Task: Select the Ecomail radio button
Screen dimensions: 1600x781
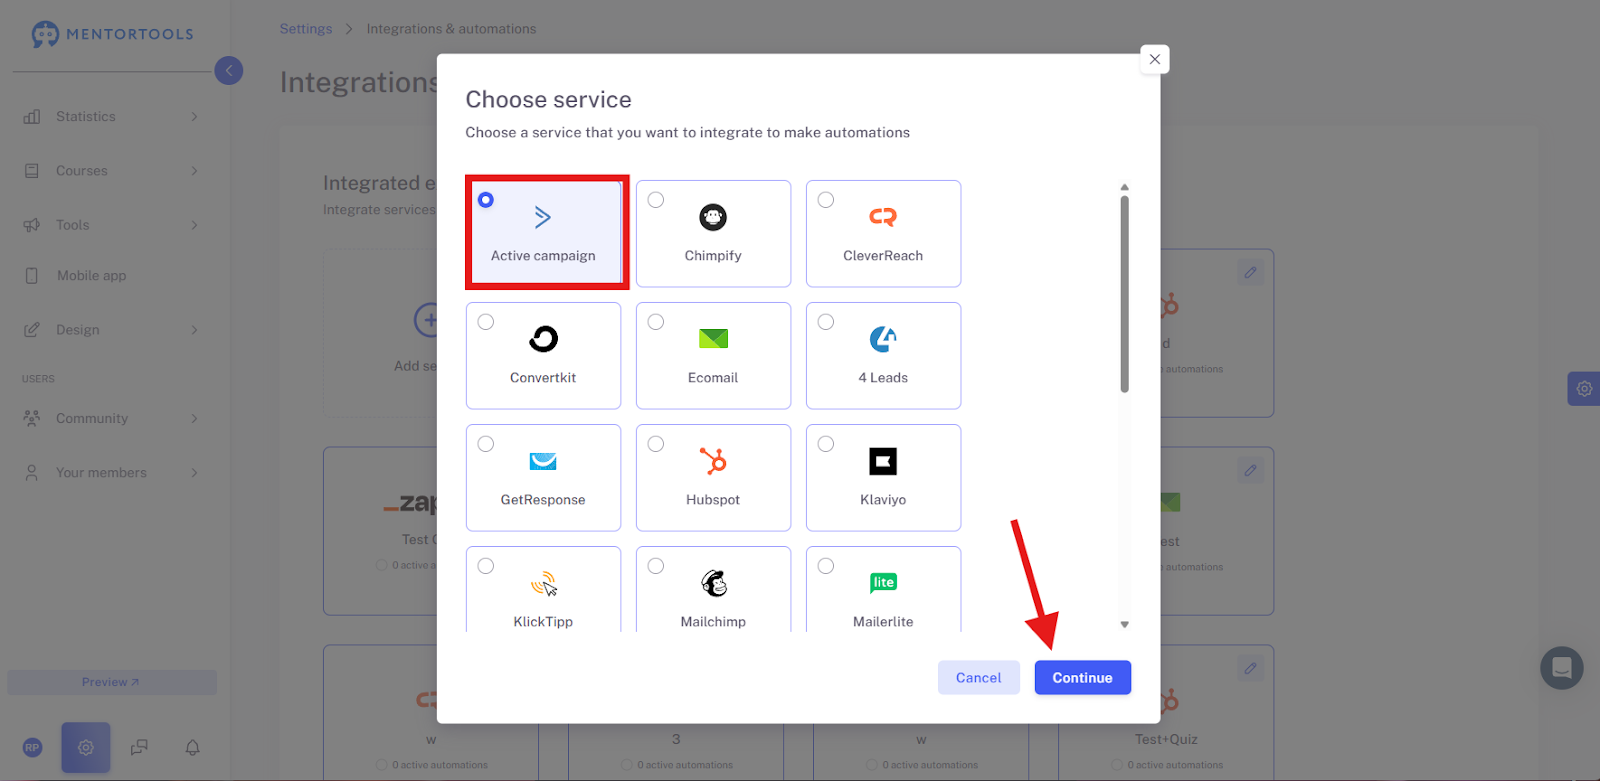Action: [x=656, y=322]
